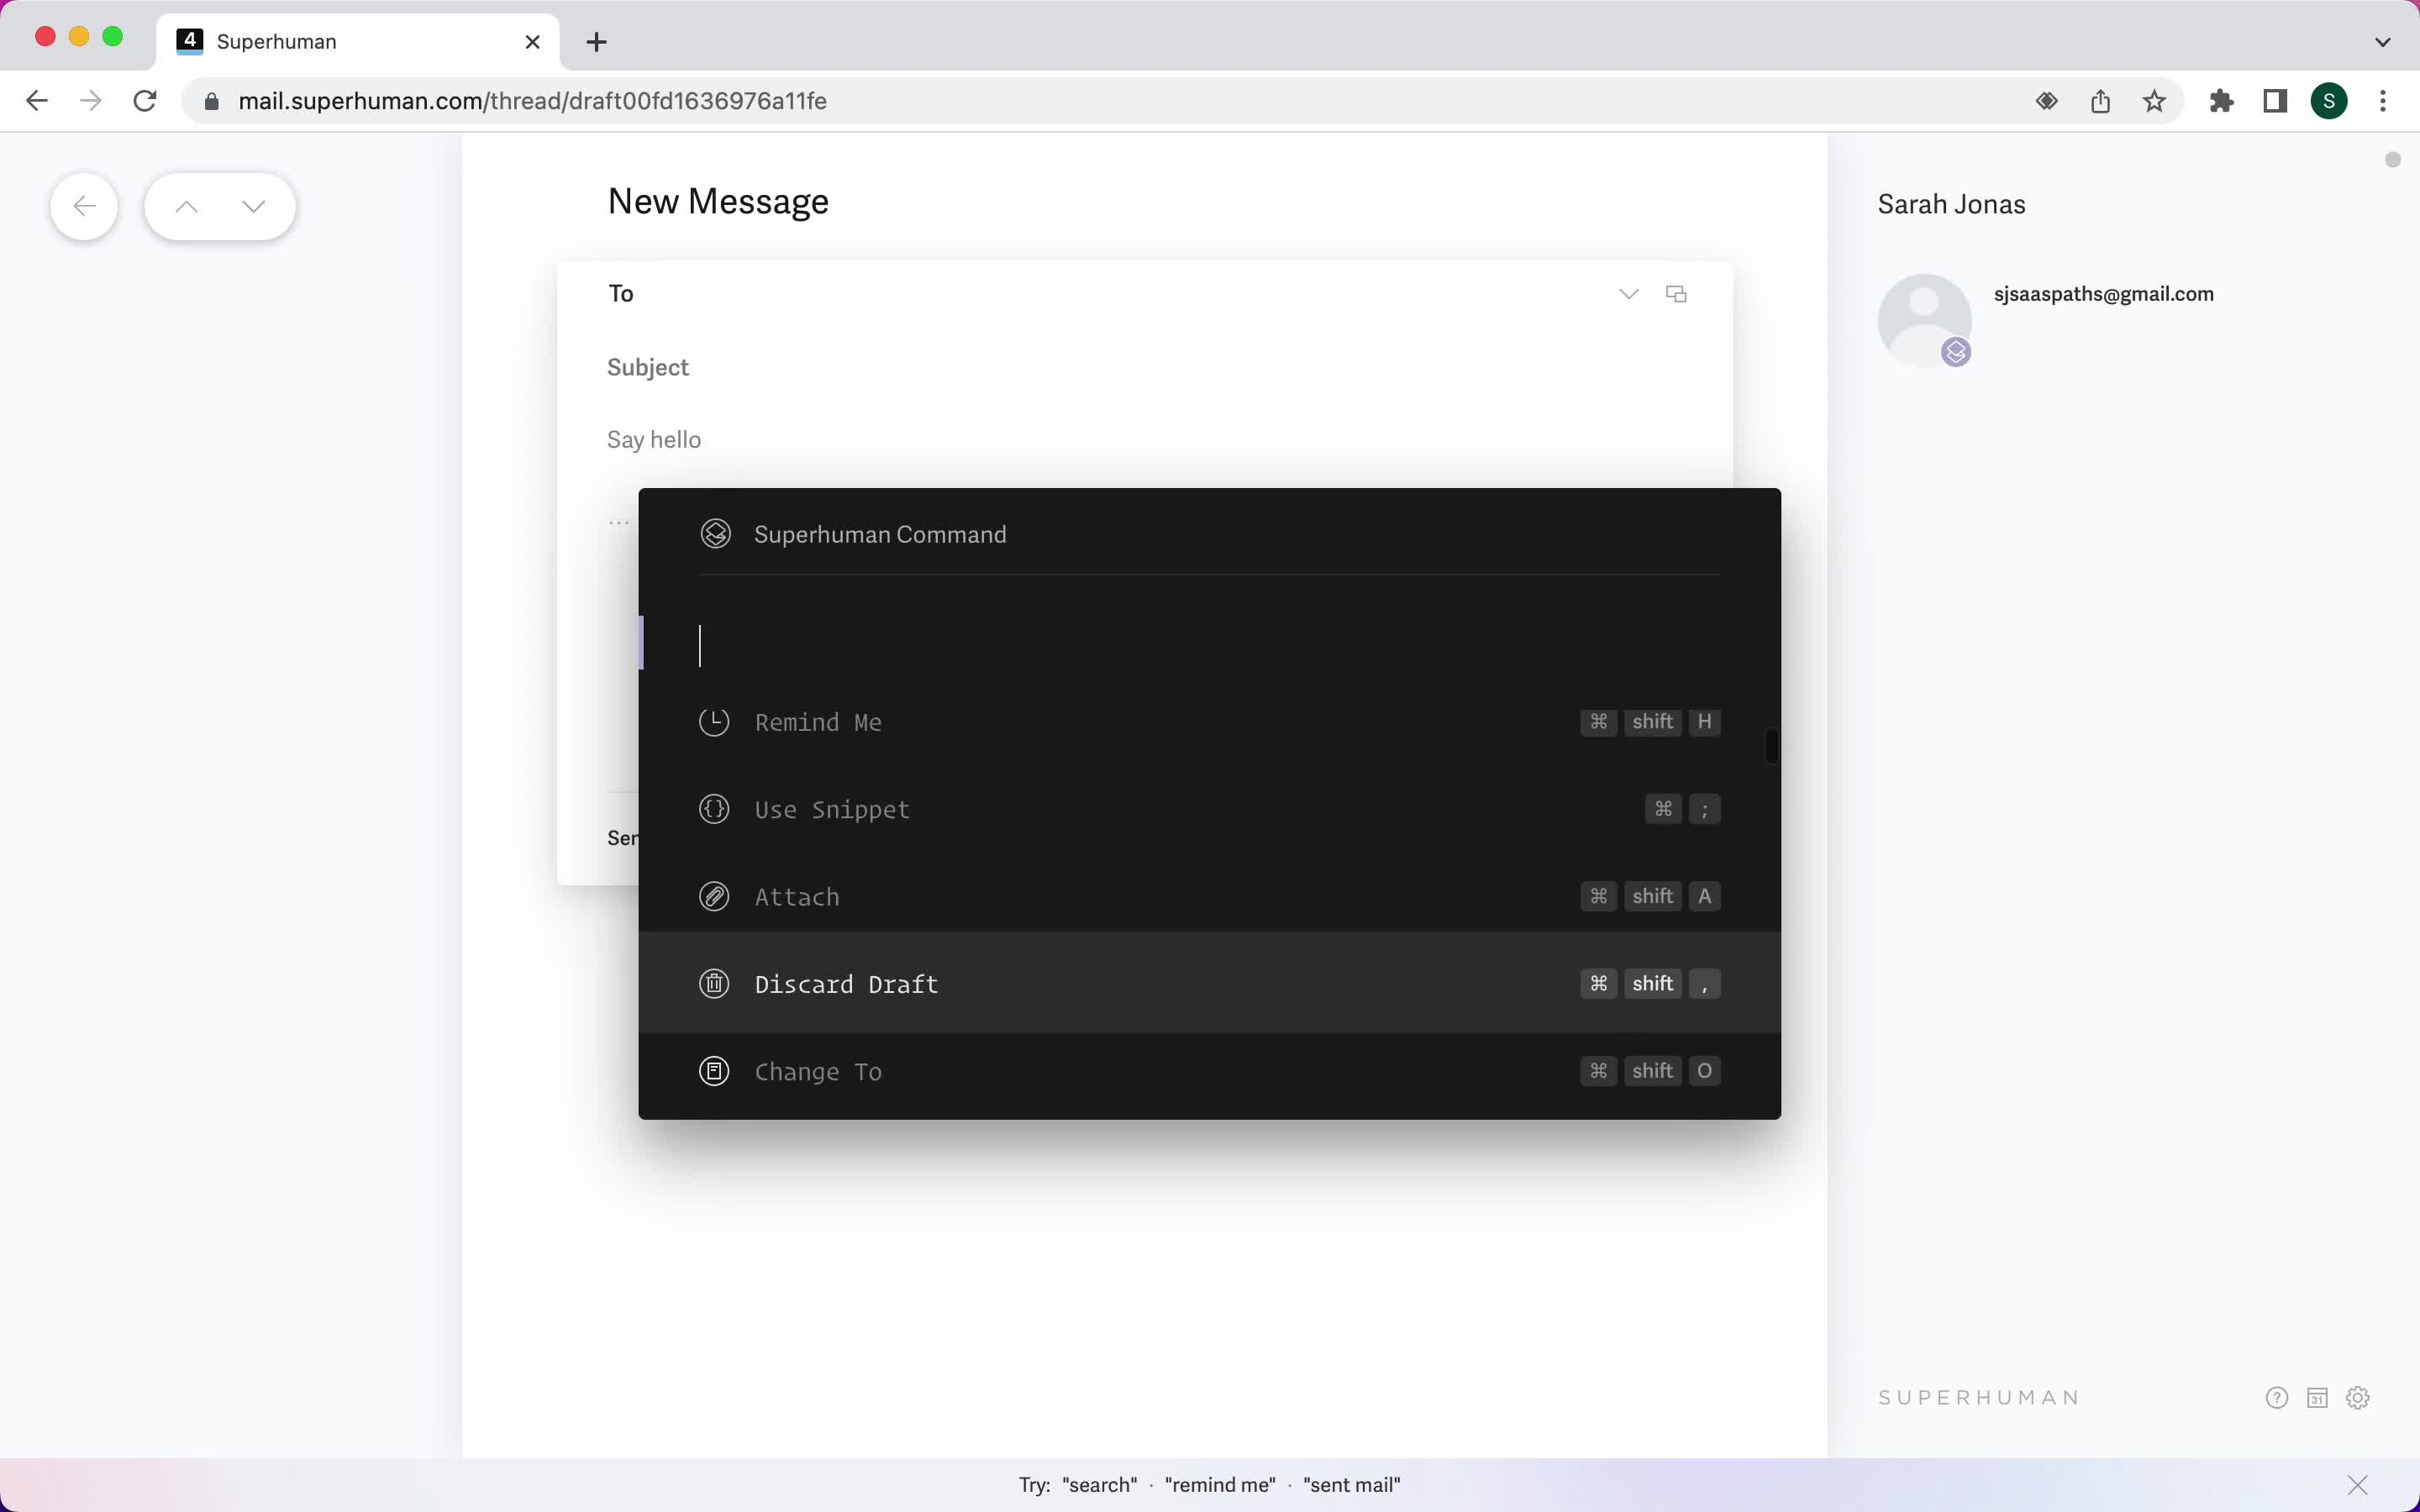Click the "search" suggestion in tip bar
The width and height of the screenshot is (2420, 1512).
[1100, 1485]
